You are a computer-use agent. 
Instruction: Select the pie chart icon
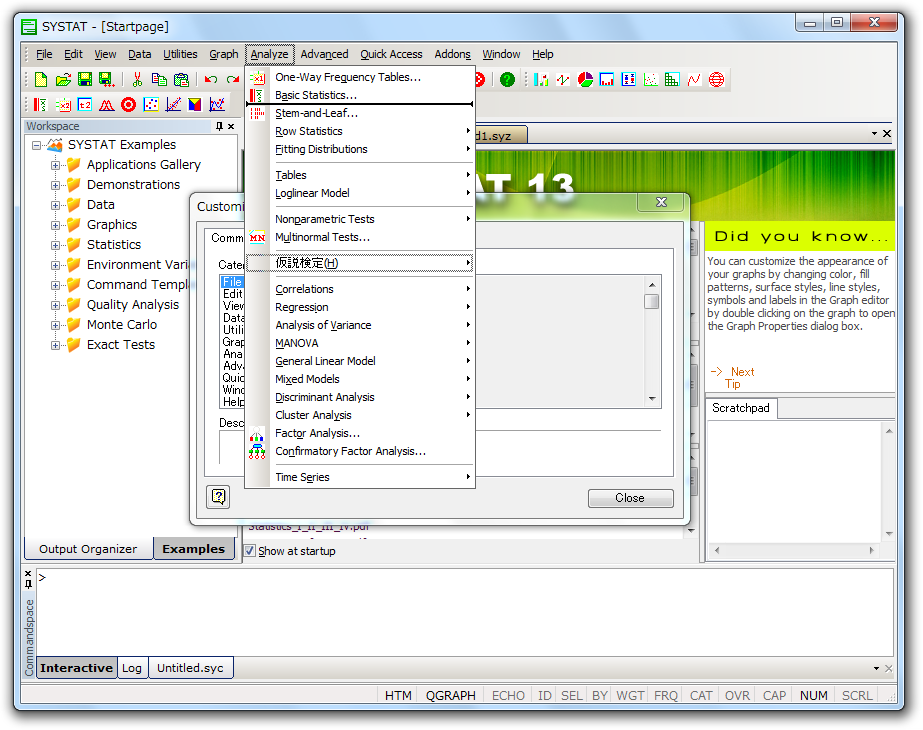click(585, 79)
